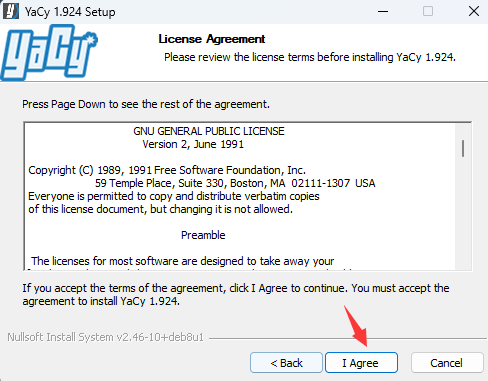Close the YaCy Setup window
Screen dimensions: 488x381
pyautogui.click(x=473, y=11)
